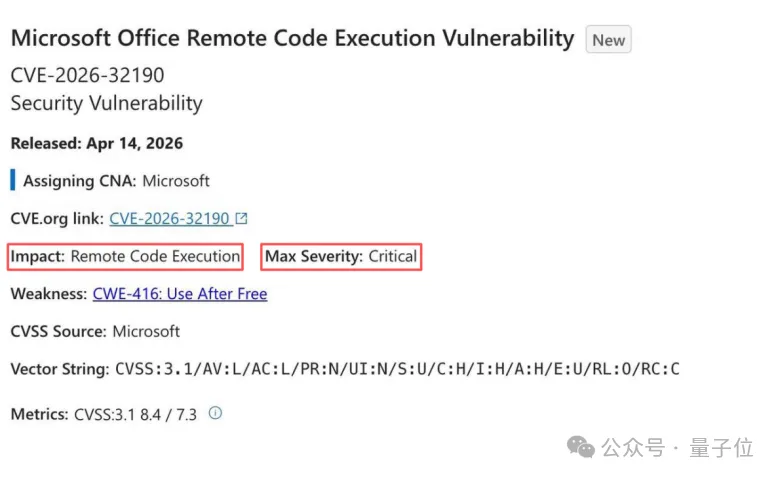The height and width of the screenshot is (478, 778).
Task: Click the CVSS Source: Microsoft line
Action: [x=95, y=331]
